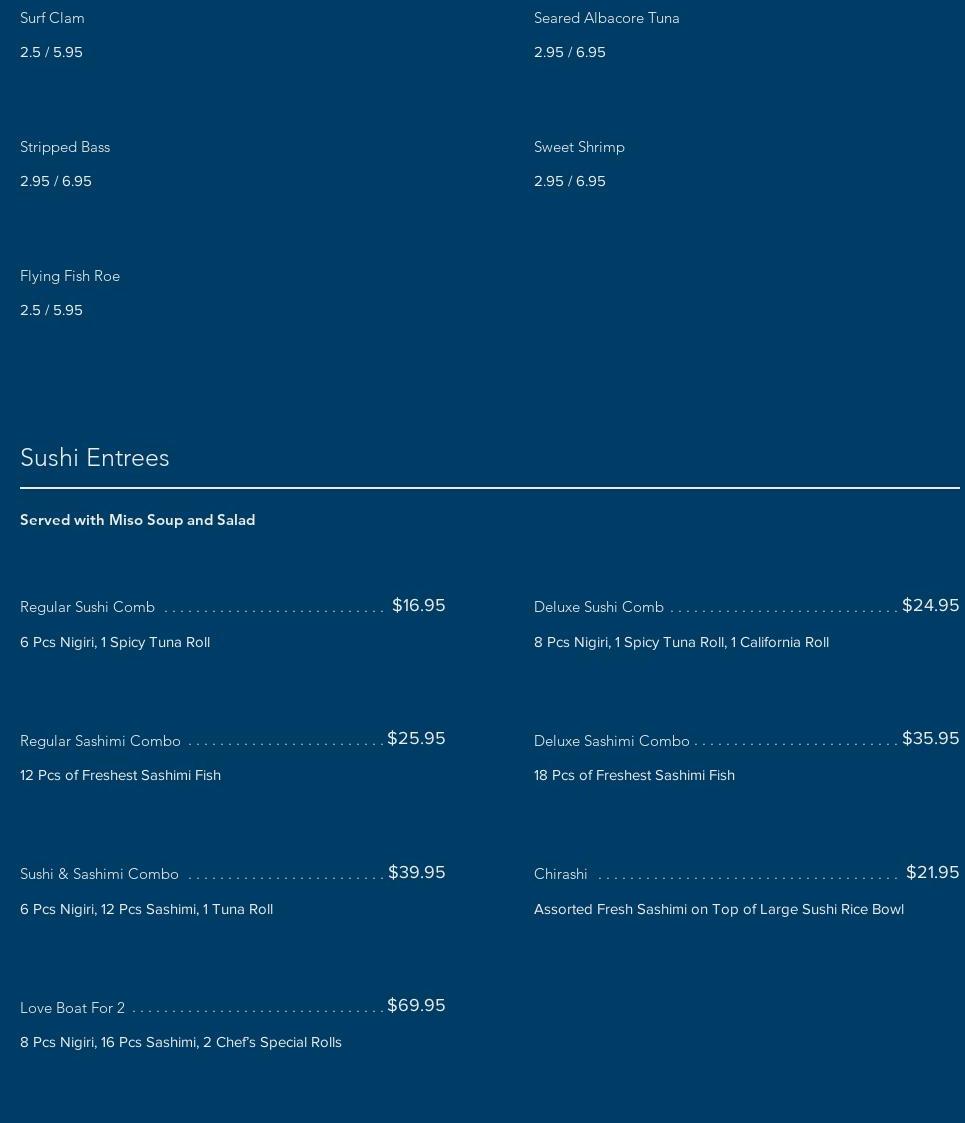Click the 18 Pcs of Freshest Sashimi description
965x1123 pixels.
tap(634, 775)
